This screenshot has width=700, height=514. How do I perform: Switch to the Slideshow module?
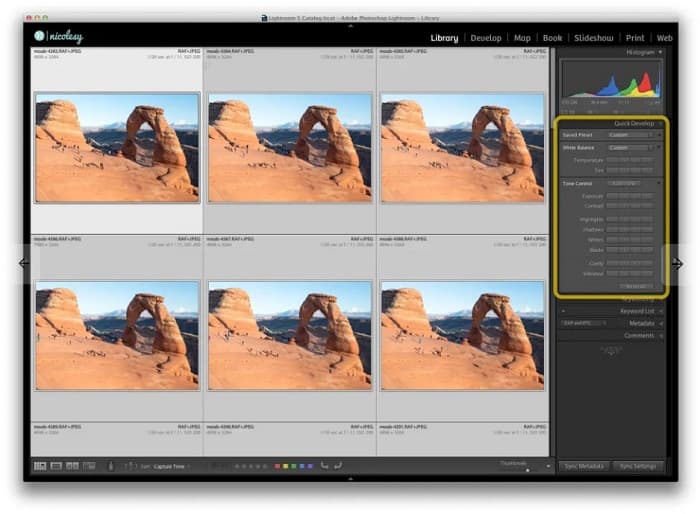pos(593,38)
